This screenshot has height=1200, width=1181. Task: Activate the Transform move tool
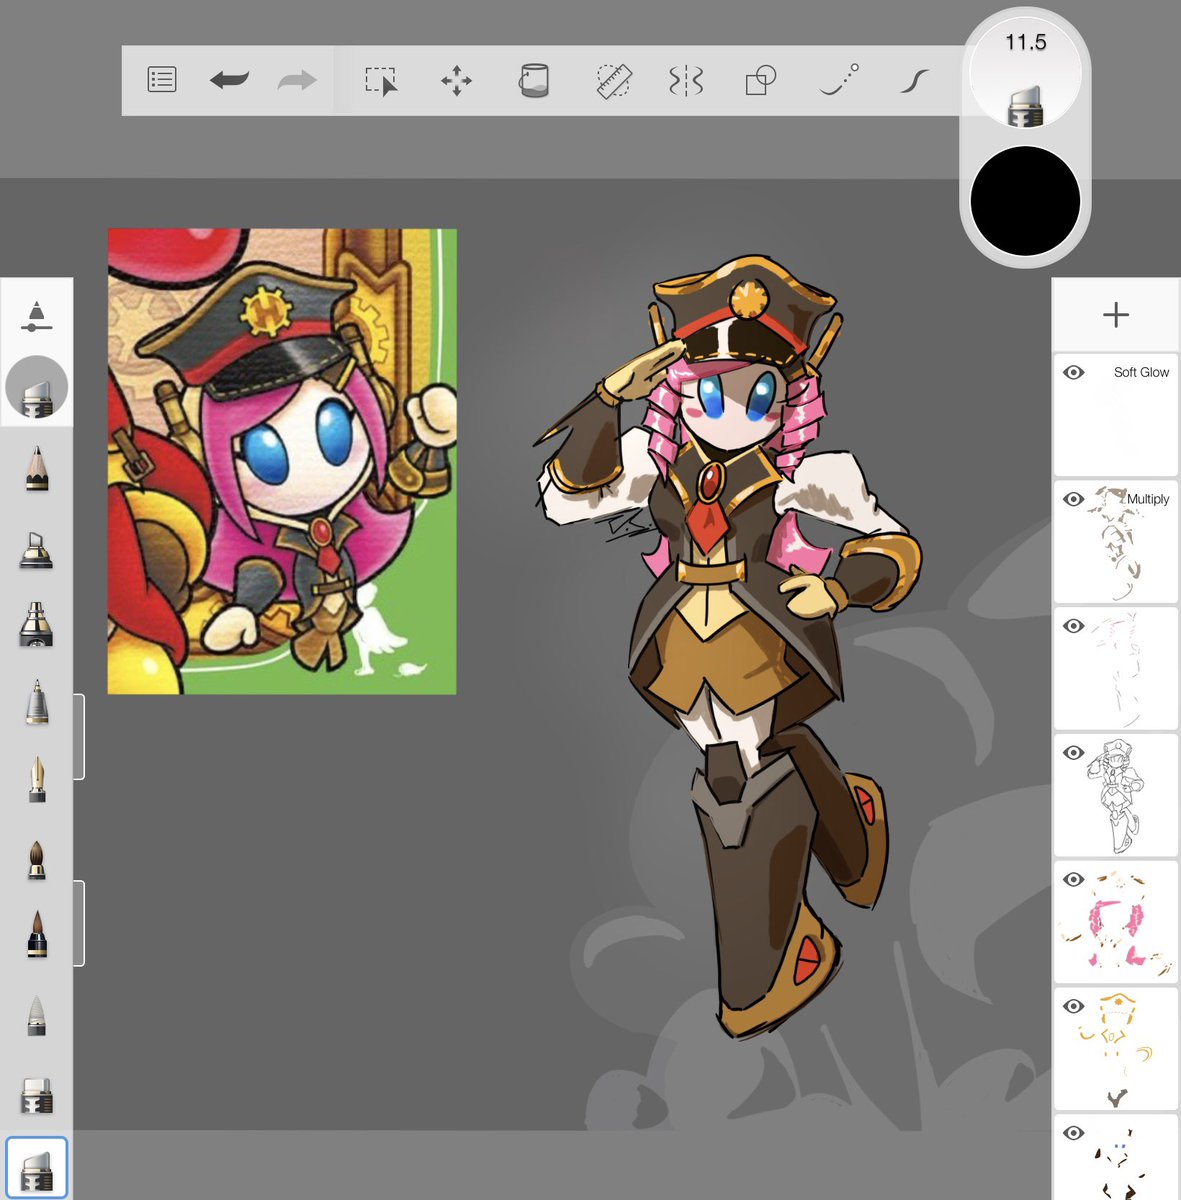(456, 80)
